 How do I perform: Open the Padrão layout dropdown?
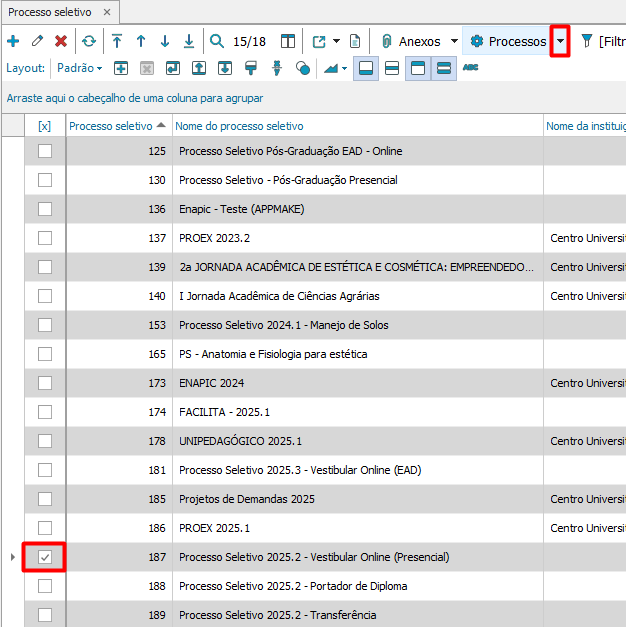[x=80, y=68]
